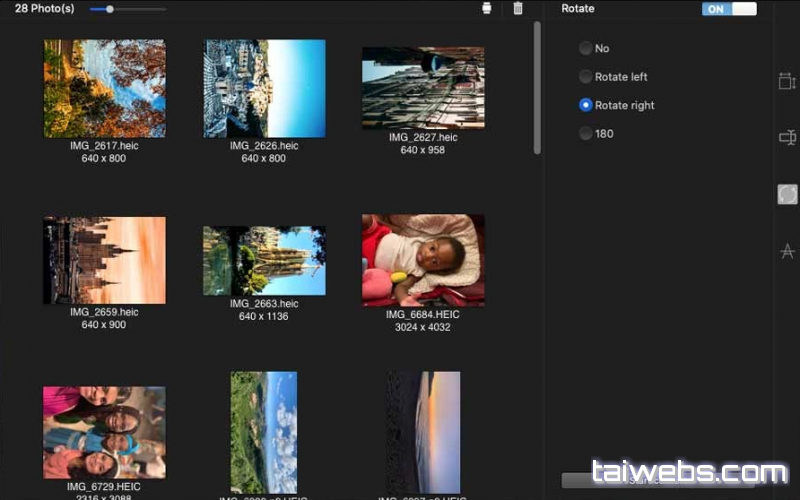Viewport: 800px width, 500px height.
Task: Select the IMG_2626.heic thumbnail
Action: click(264, 88)
